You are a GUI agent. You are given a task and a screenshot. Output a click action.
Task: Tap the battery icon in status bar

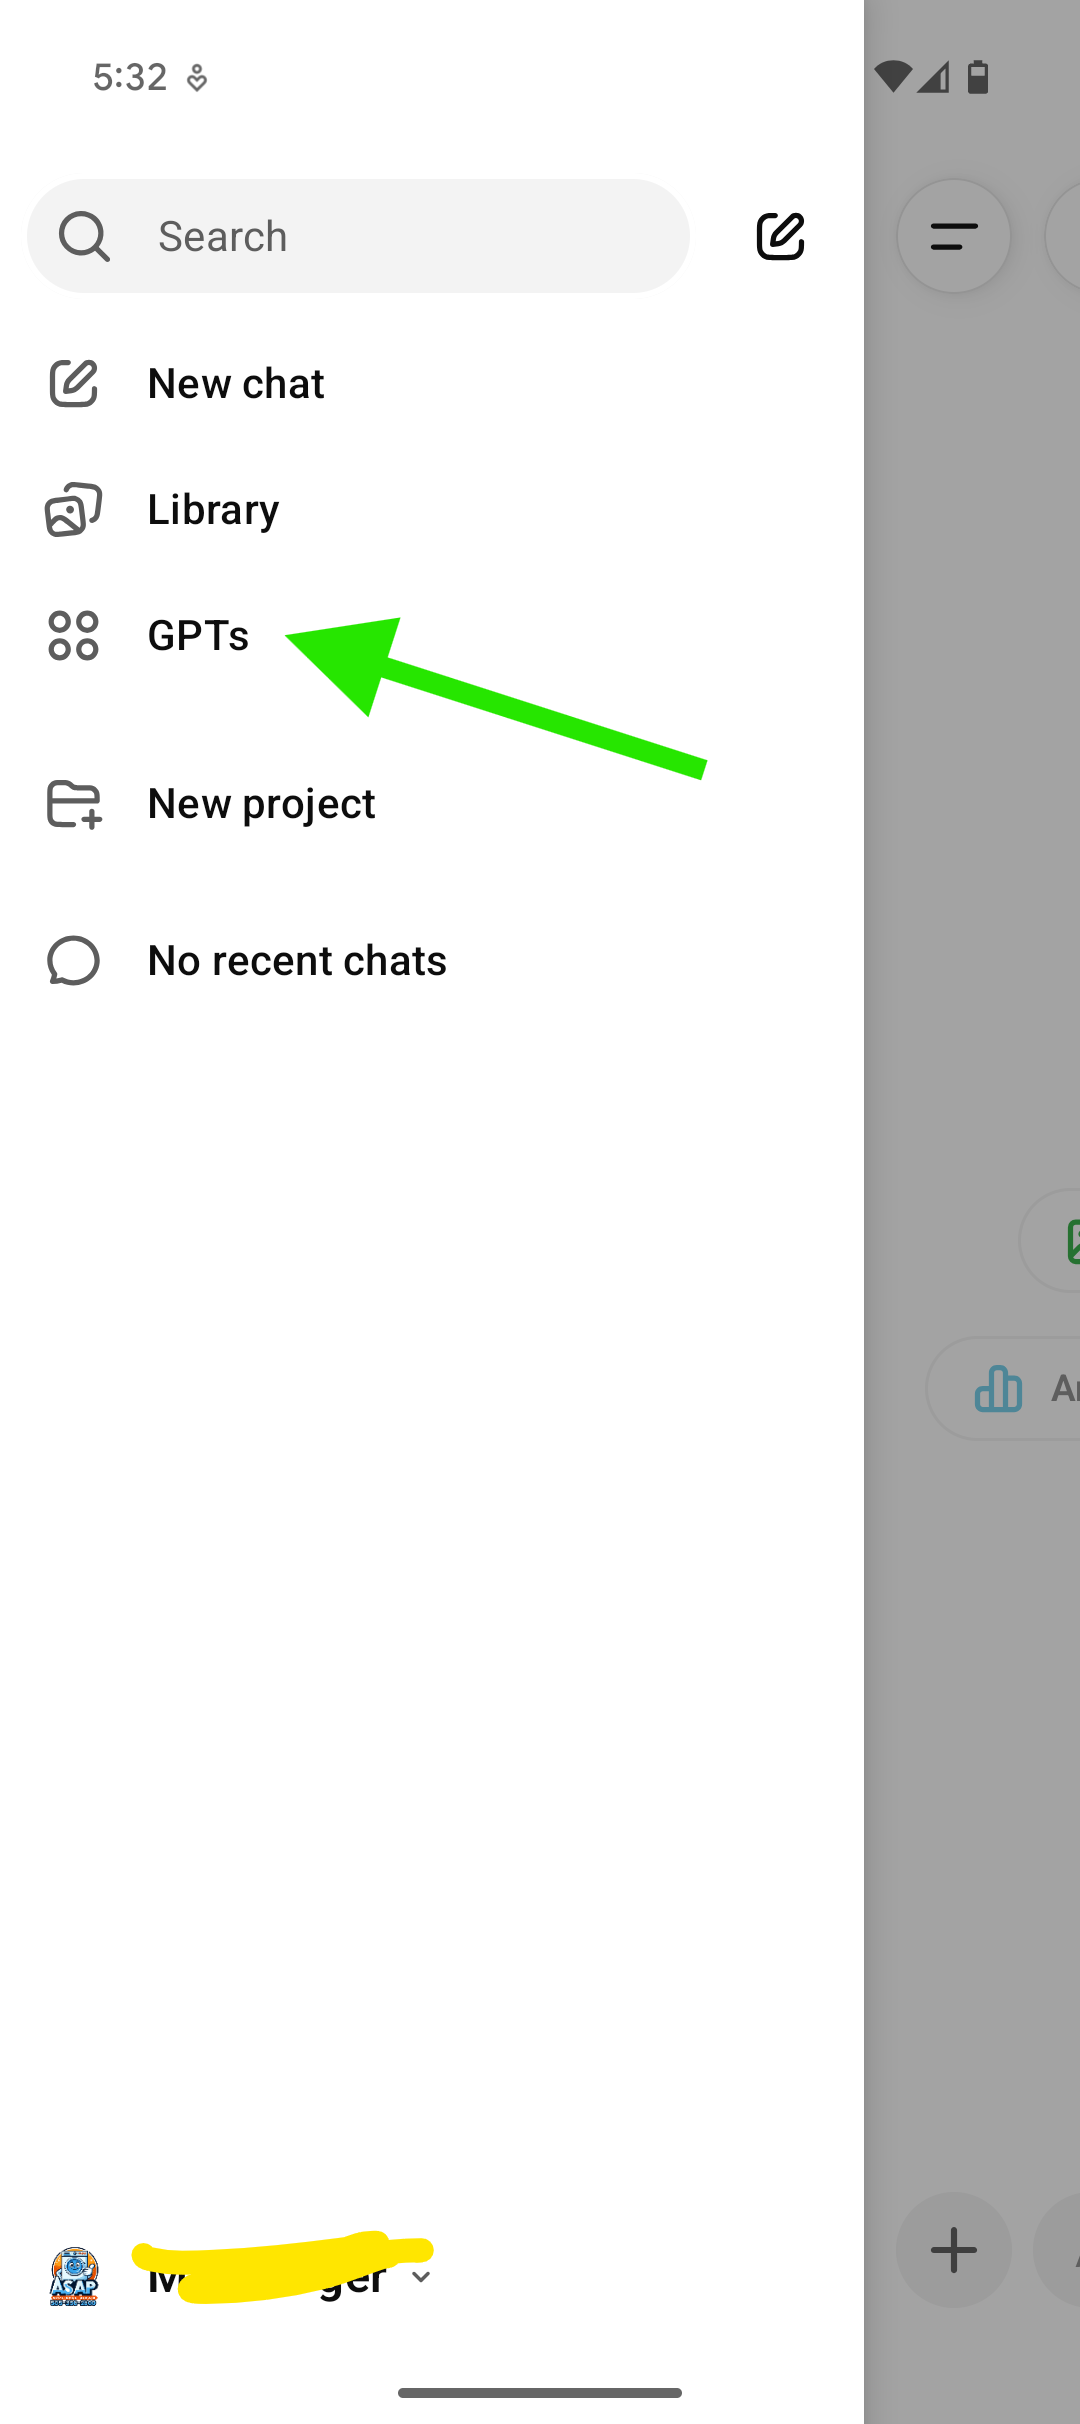click(978, 77)
